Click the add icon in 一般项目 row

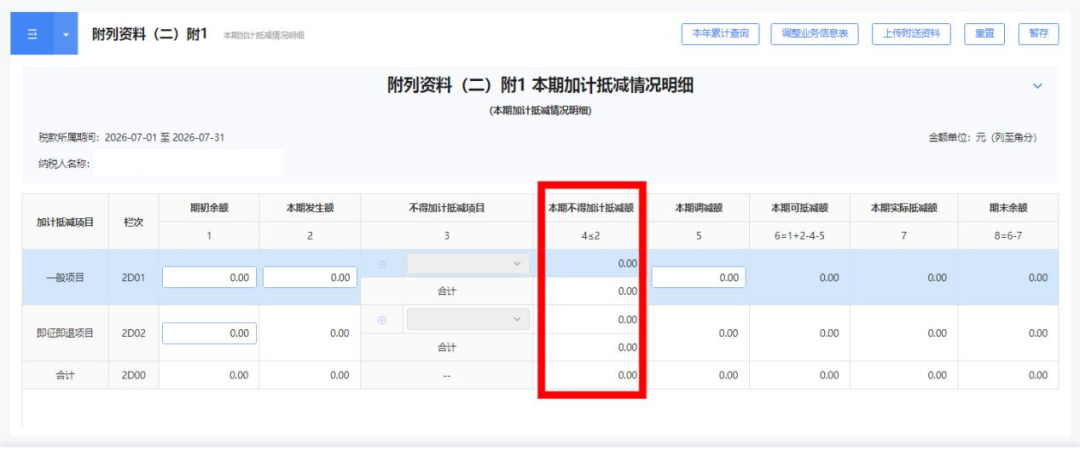pyautogui.click(x=382, y=264)
